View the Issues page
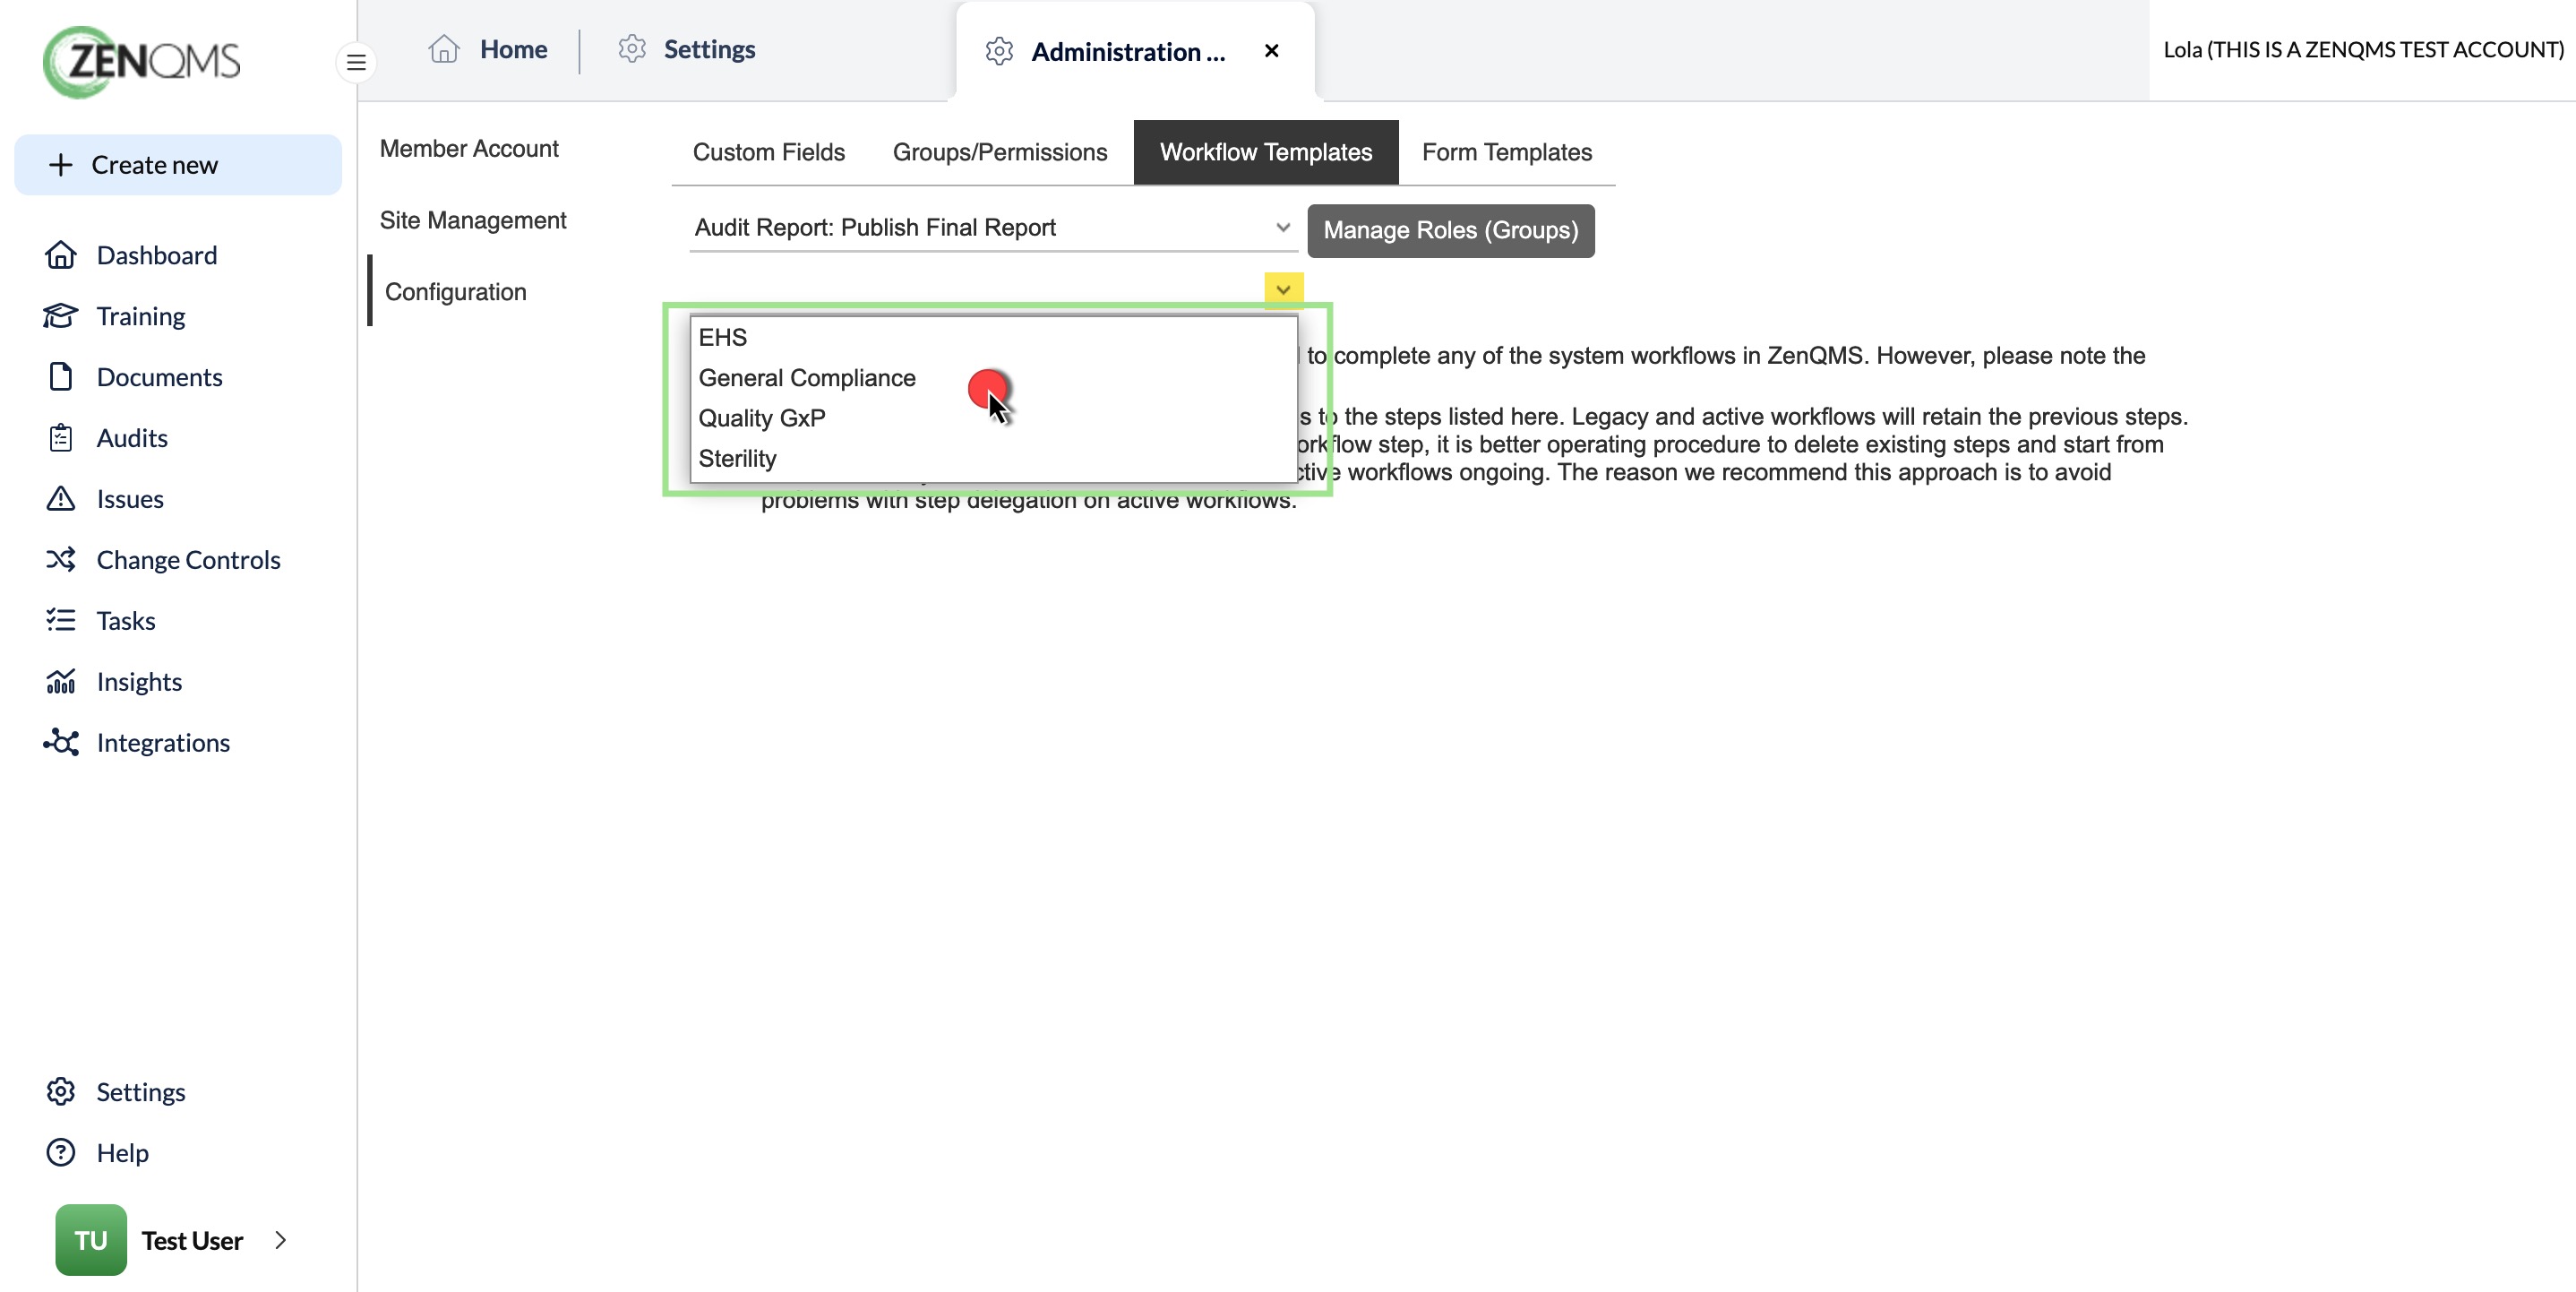This screenshot has height=1292, width=2576. point(130,498)
